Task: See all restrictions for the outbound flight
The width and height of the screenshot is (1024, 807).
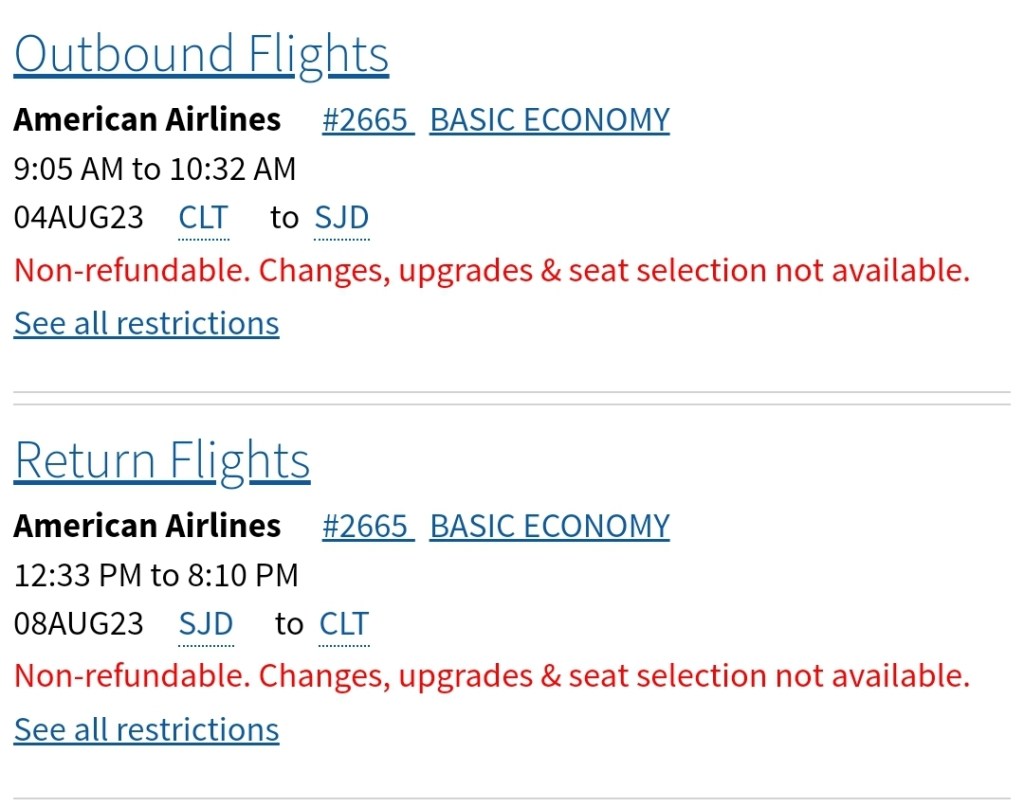Action: point(146,323)
